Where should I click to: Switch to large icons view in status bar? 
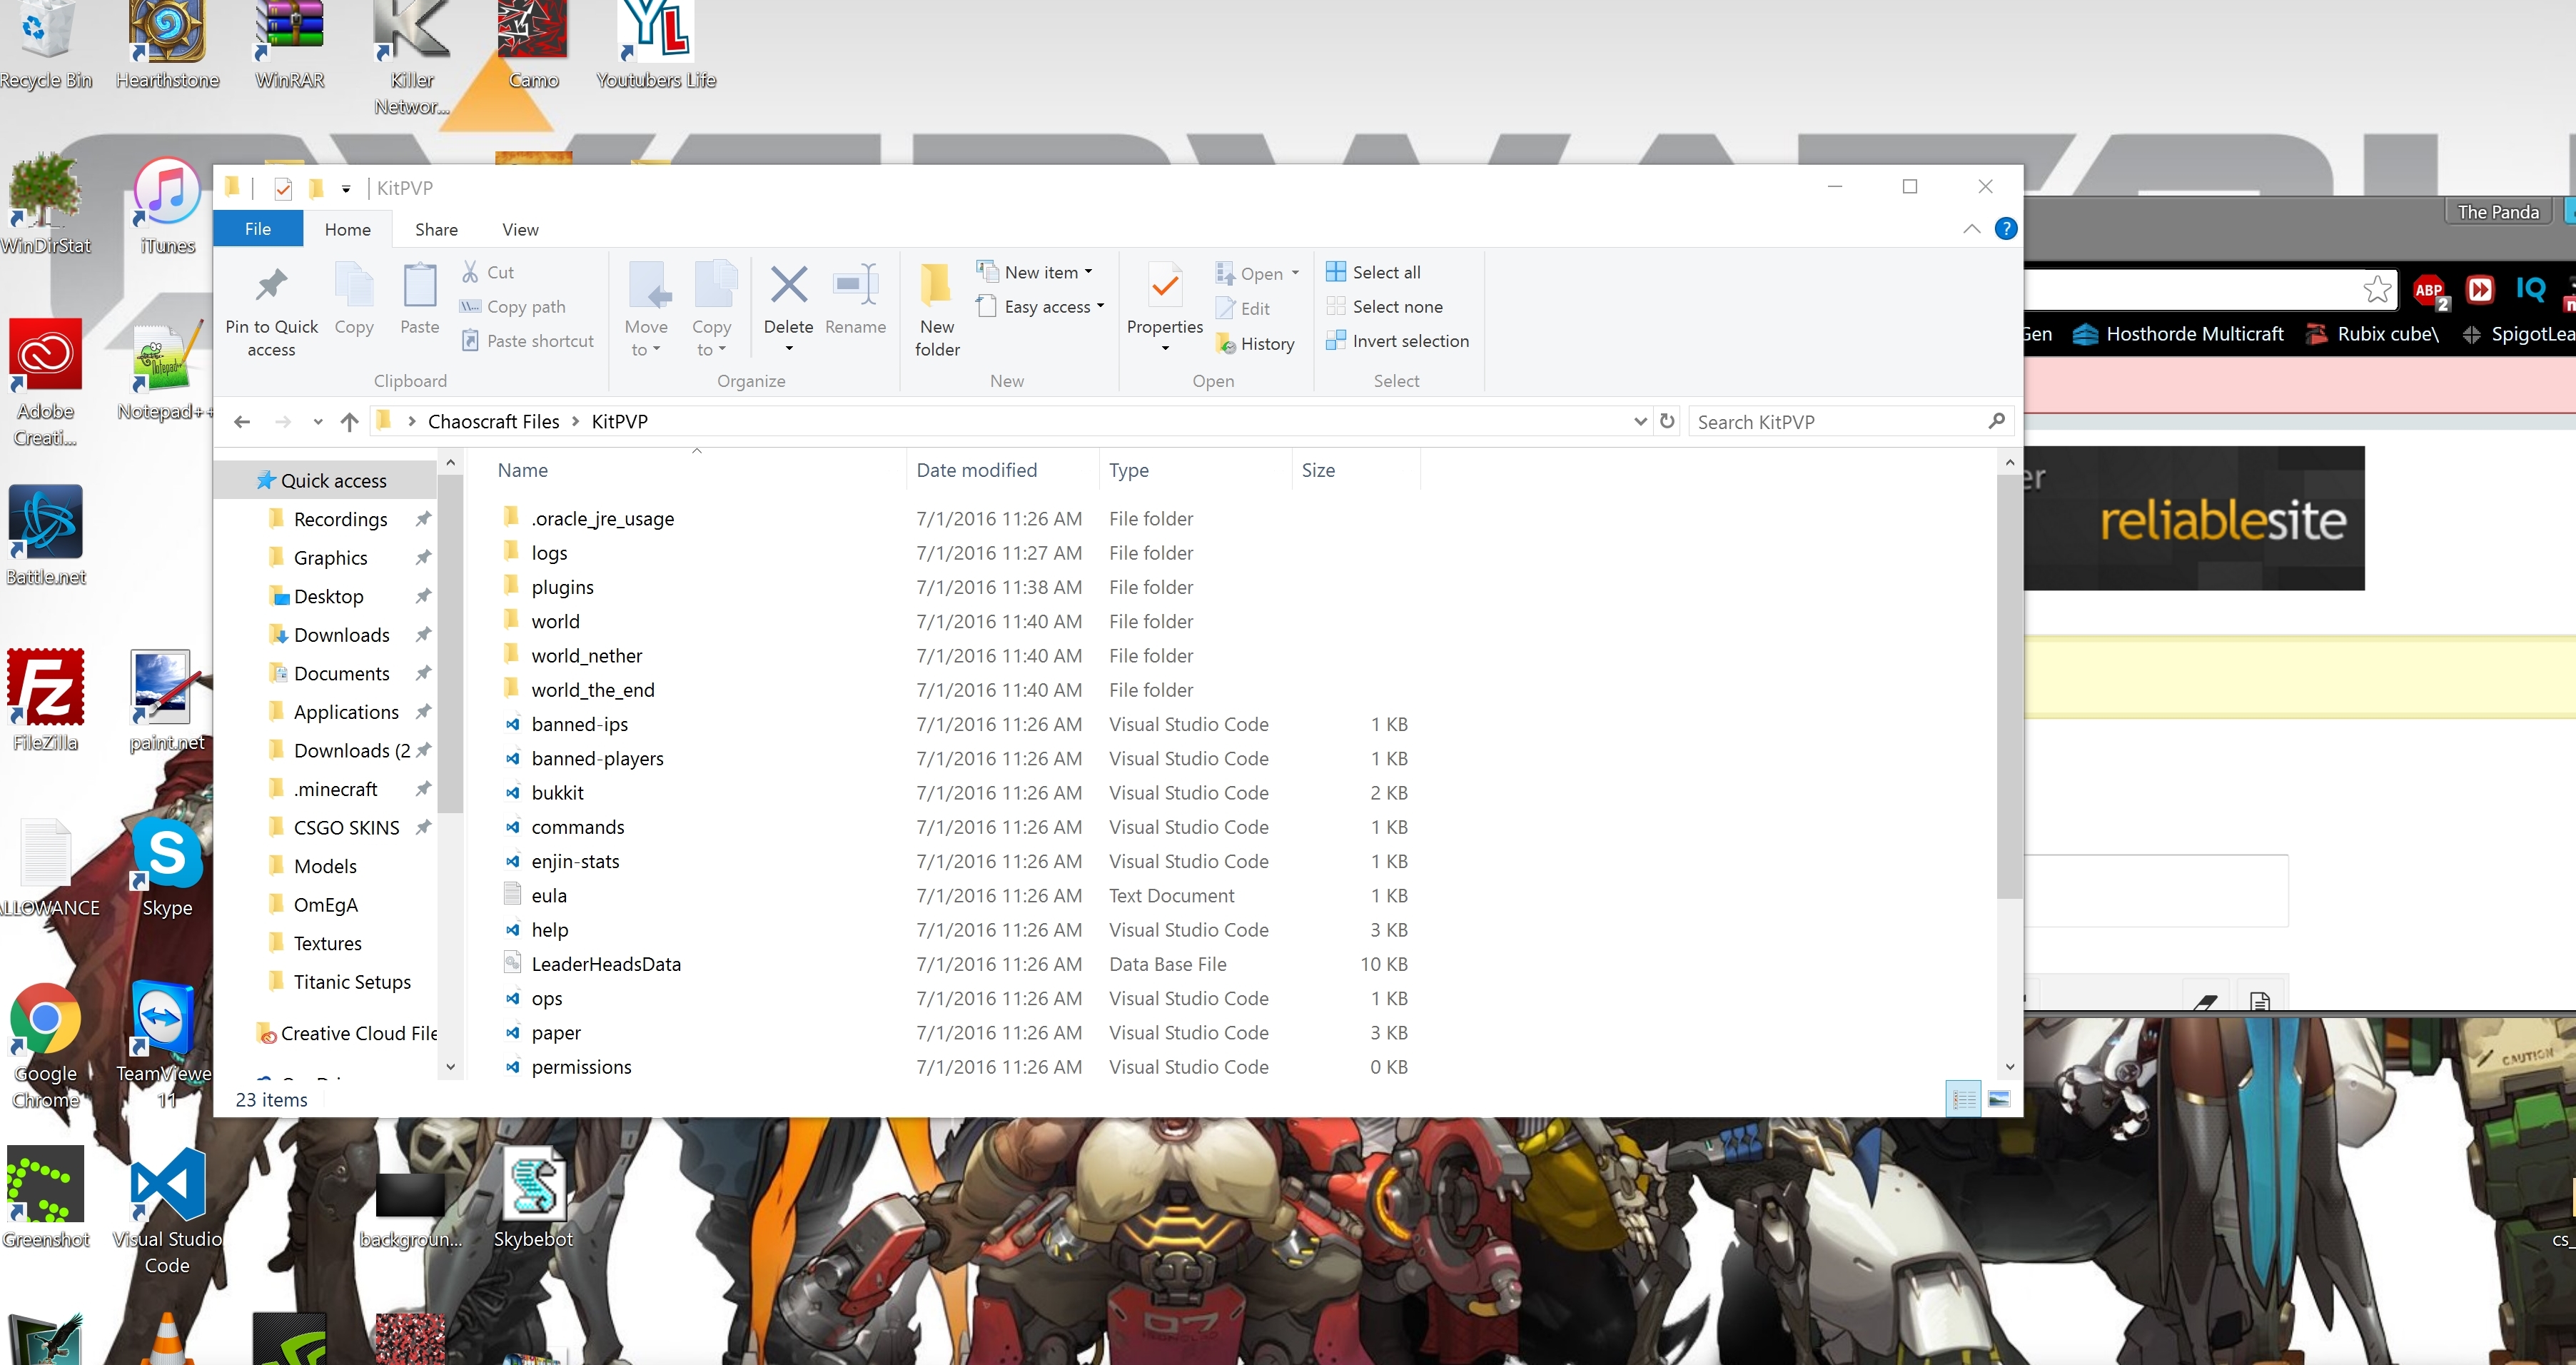tap(1998, 1099)
